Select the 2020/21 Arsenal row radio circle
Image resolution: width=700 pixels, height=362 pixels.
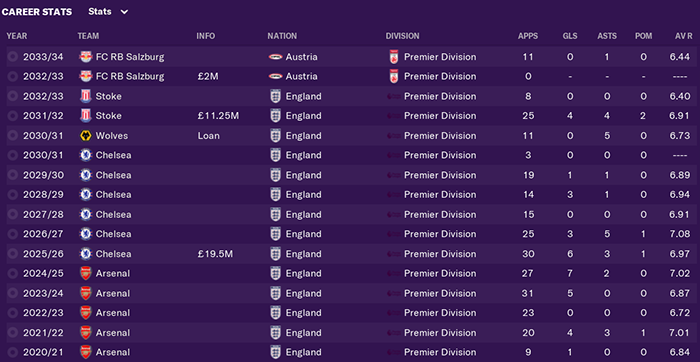pos(12,352)
